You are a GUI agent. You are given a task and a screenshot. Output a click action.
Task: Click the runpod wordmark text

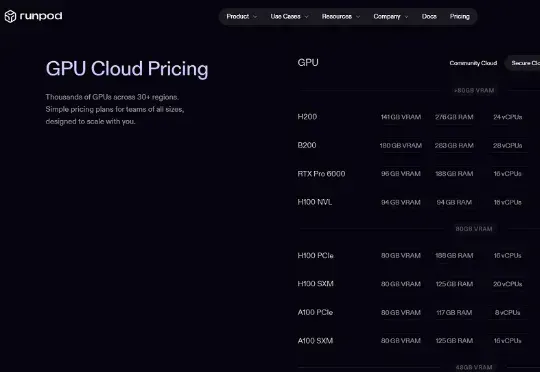(x=41, y=16)
